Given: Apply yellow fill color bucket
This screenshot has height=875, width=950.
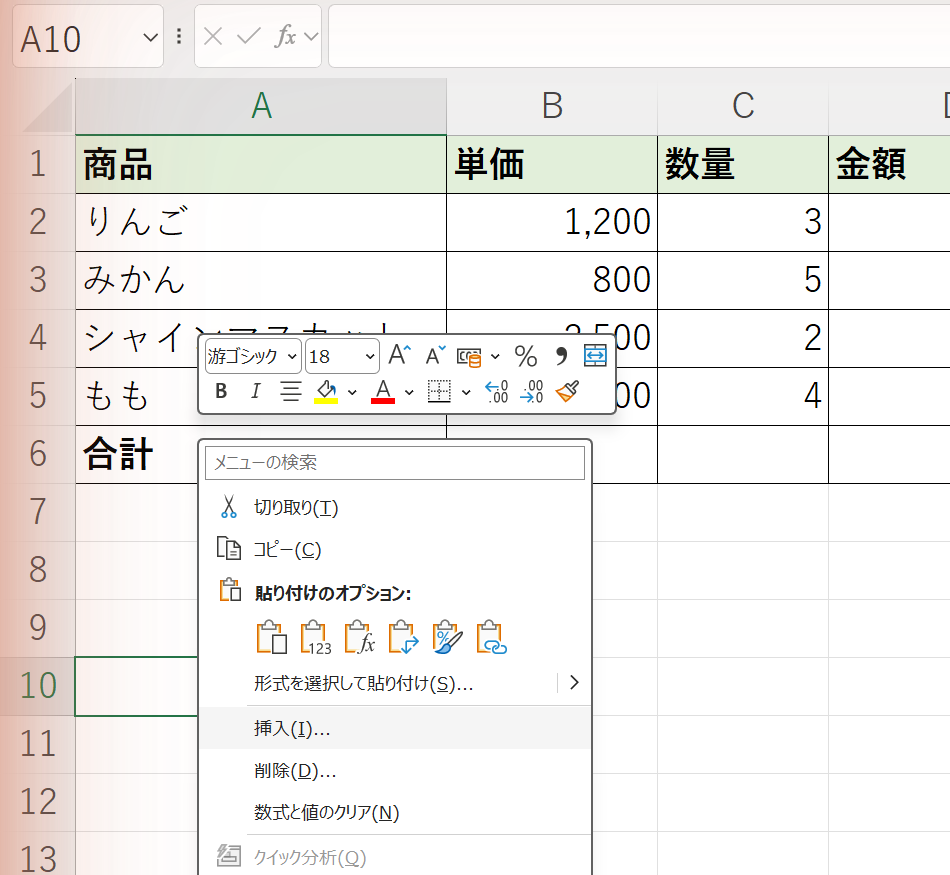Looking at the screenshot, I should pos(327,391).
